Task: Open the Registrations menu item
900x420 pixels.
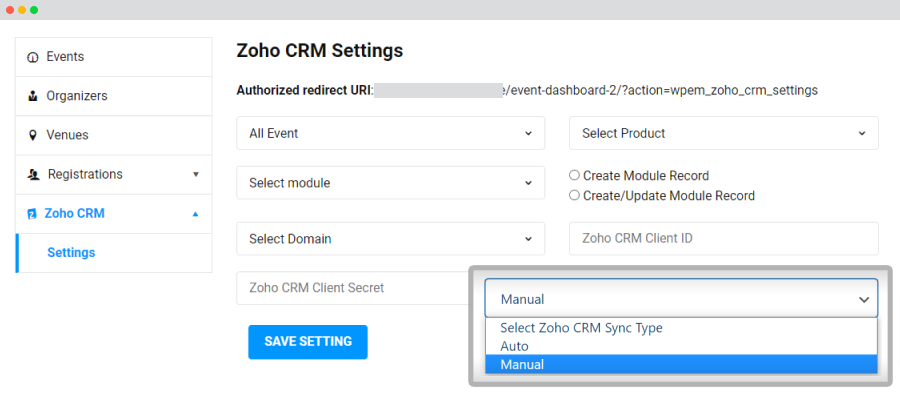Action: point(114,174)
